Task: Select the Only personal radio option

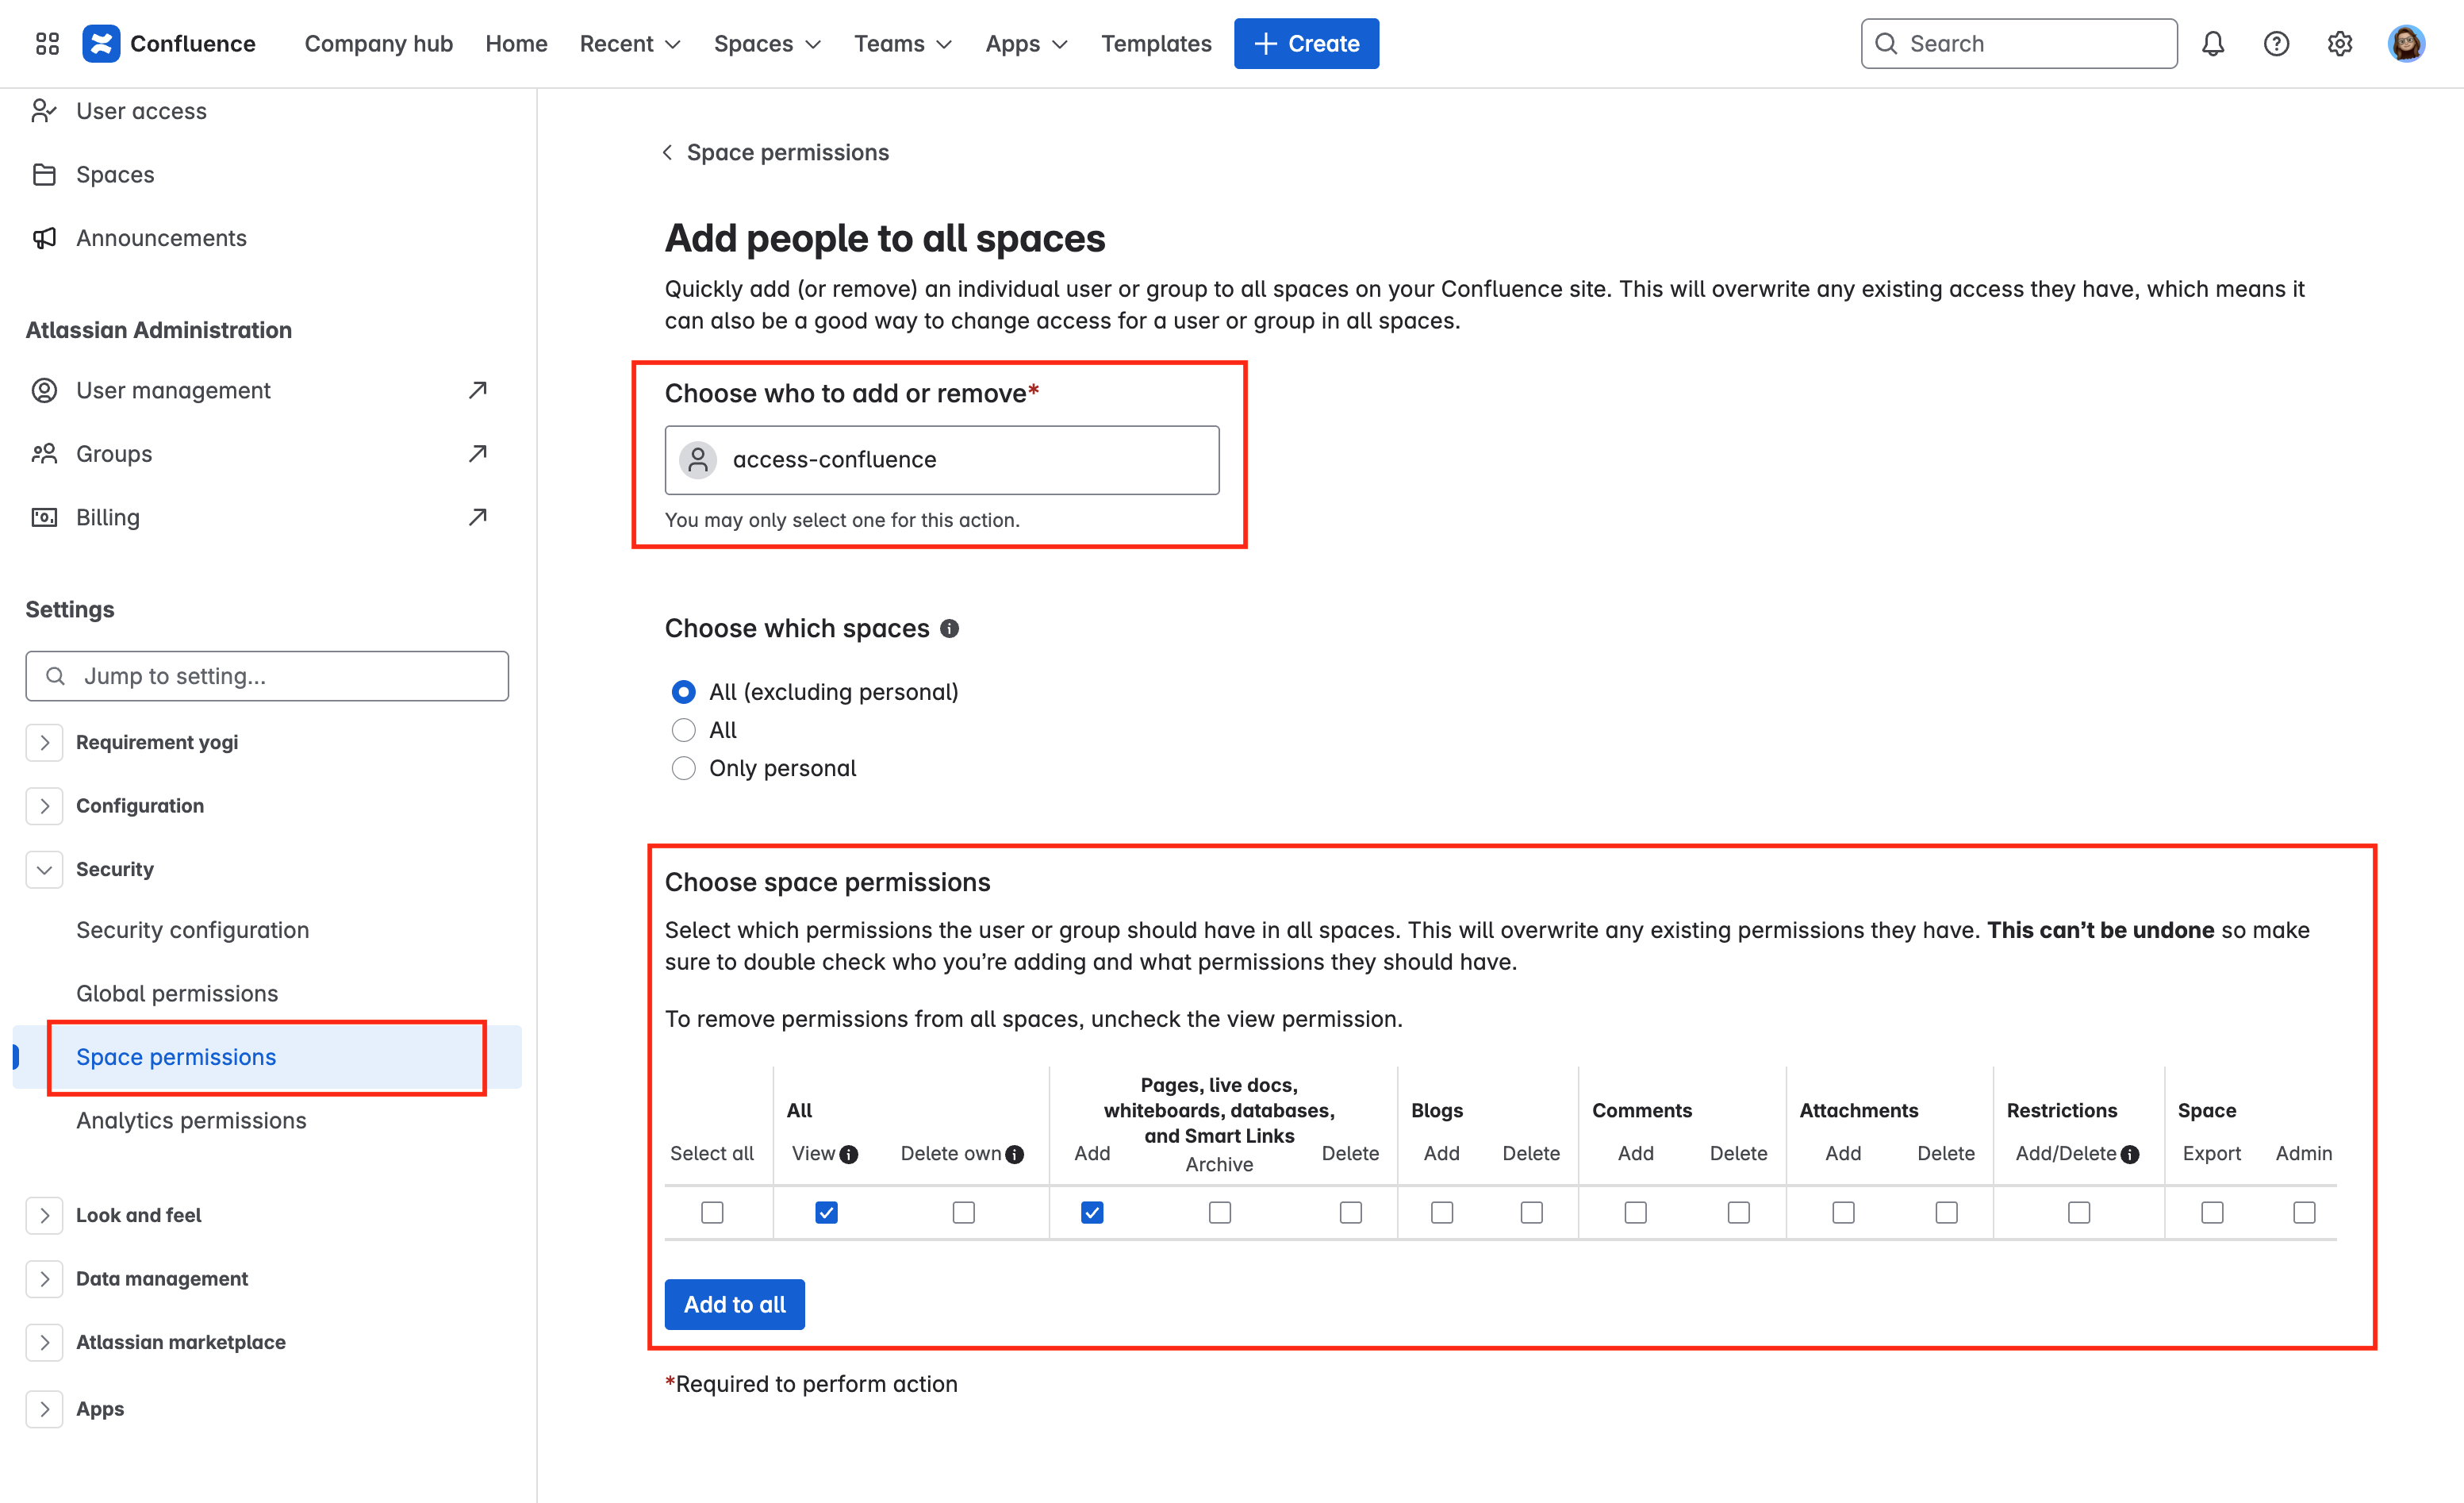Action: pos(683,768)
